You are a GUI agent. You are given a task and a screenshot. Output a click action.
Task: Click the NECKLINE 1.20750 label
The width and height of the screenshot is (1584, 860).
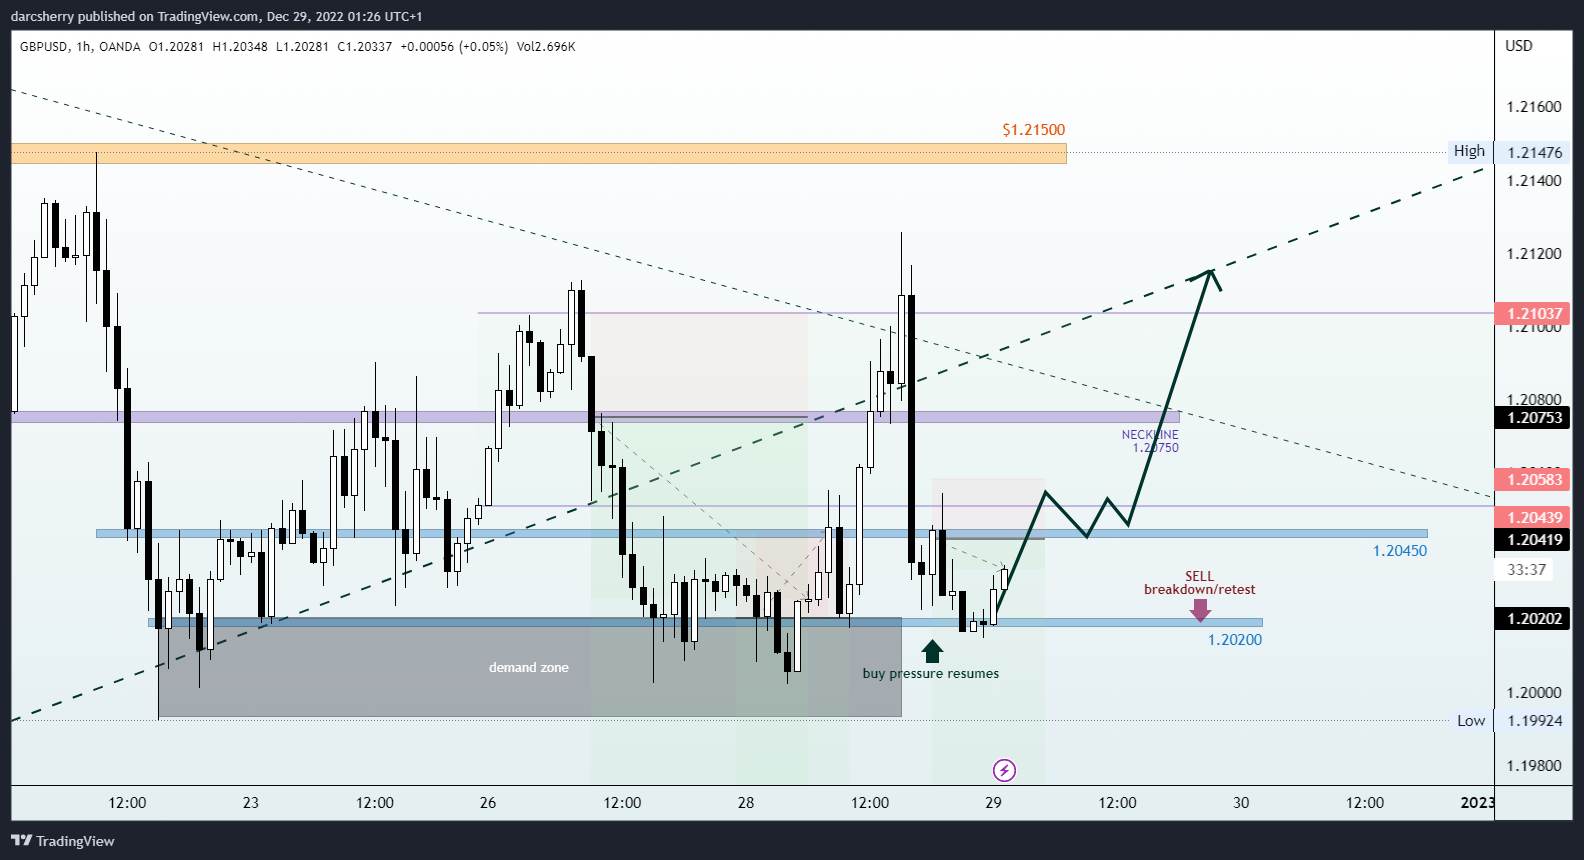click(1150, 441)
